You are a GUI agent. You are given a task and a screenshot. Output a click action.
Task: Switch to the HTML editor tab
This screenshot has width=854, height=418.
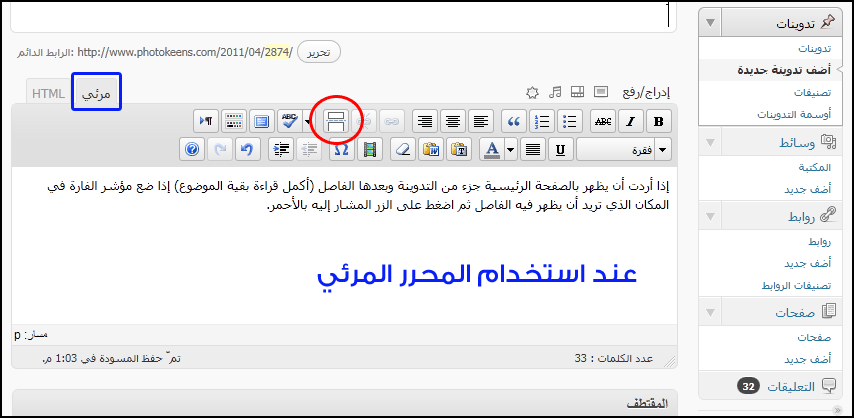48,93
